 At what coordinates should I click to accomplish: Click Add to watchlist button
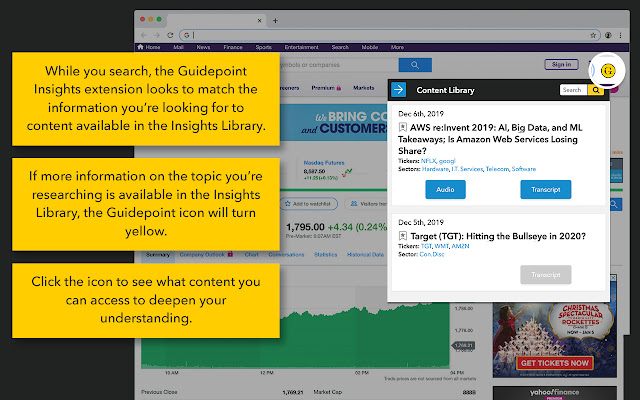coord(309,204)
